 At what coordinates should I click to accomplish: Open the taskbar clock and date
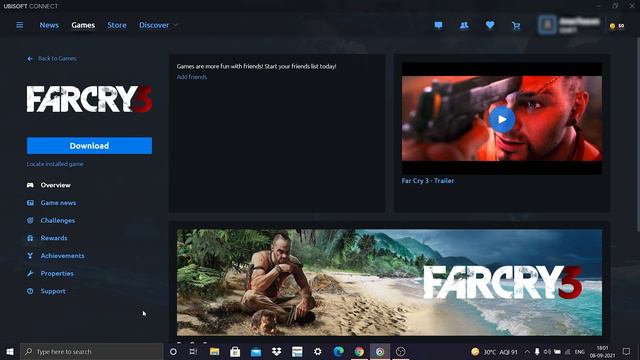602,352
